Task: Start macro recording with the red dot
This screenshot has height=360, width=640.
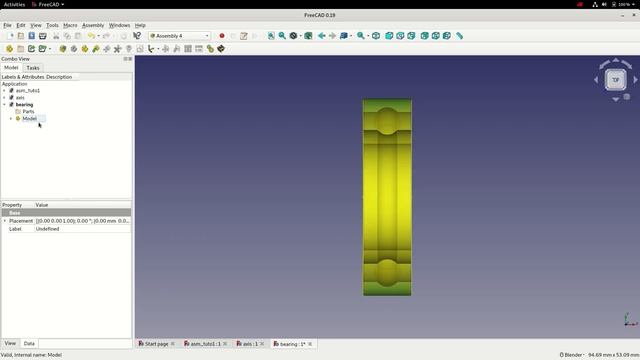Action: tap(222, 36)
